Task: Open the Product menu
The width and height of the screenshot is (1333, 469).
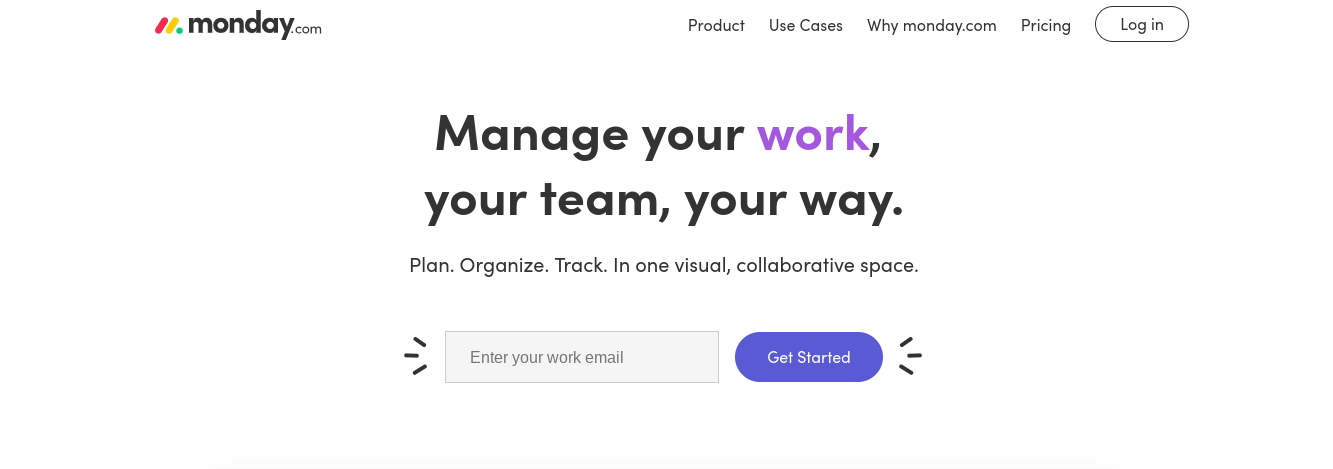Action: pyautogui.click(x=716, y=25)
